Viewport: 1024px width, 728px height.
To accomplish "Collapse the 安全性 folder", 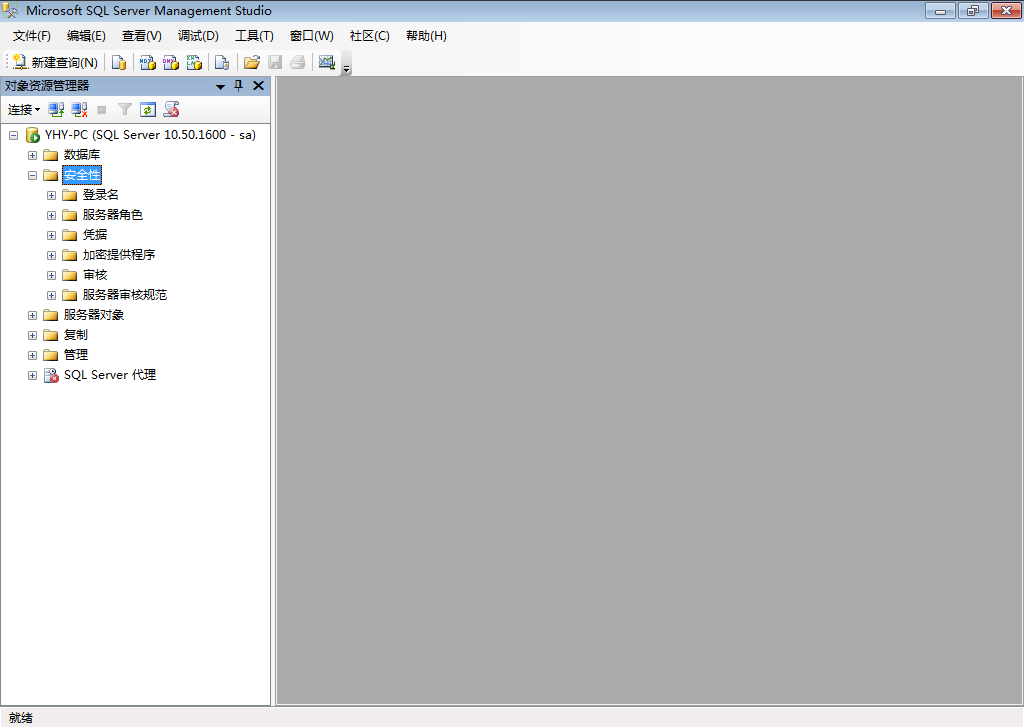I will point(32,176).
